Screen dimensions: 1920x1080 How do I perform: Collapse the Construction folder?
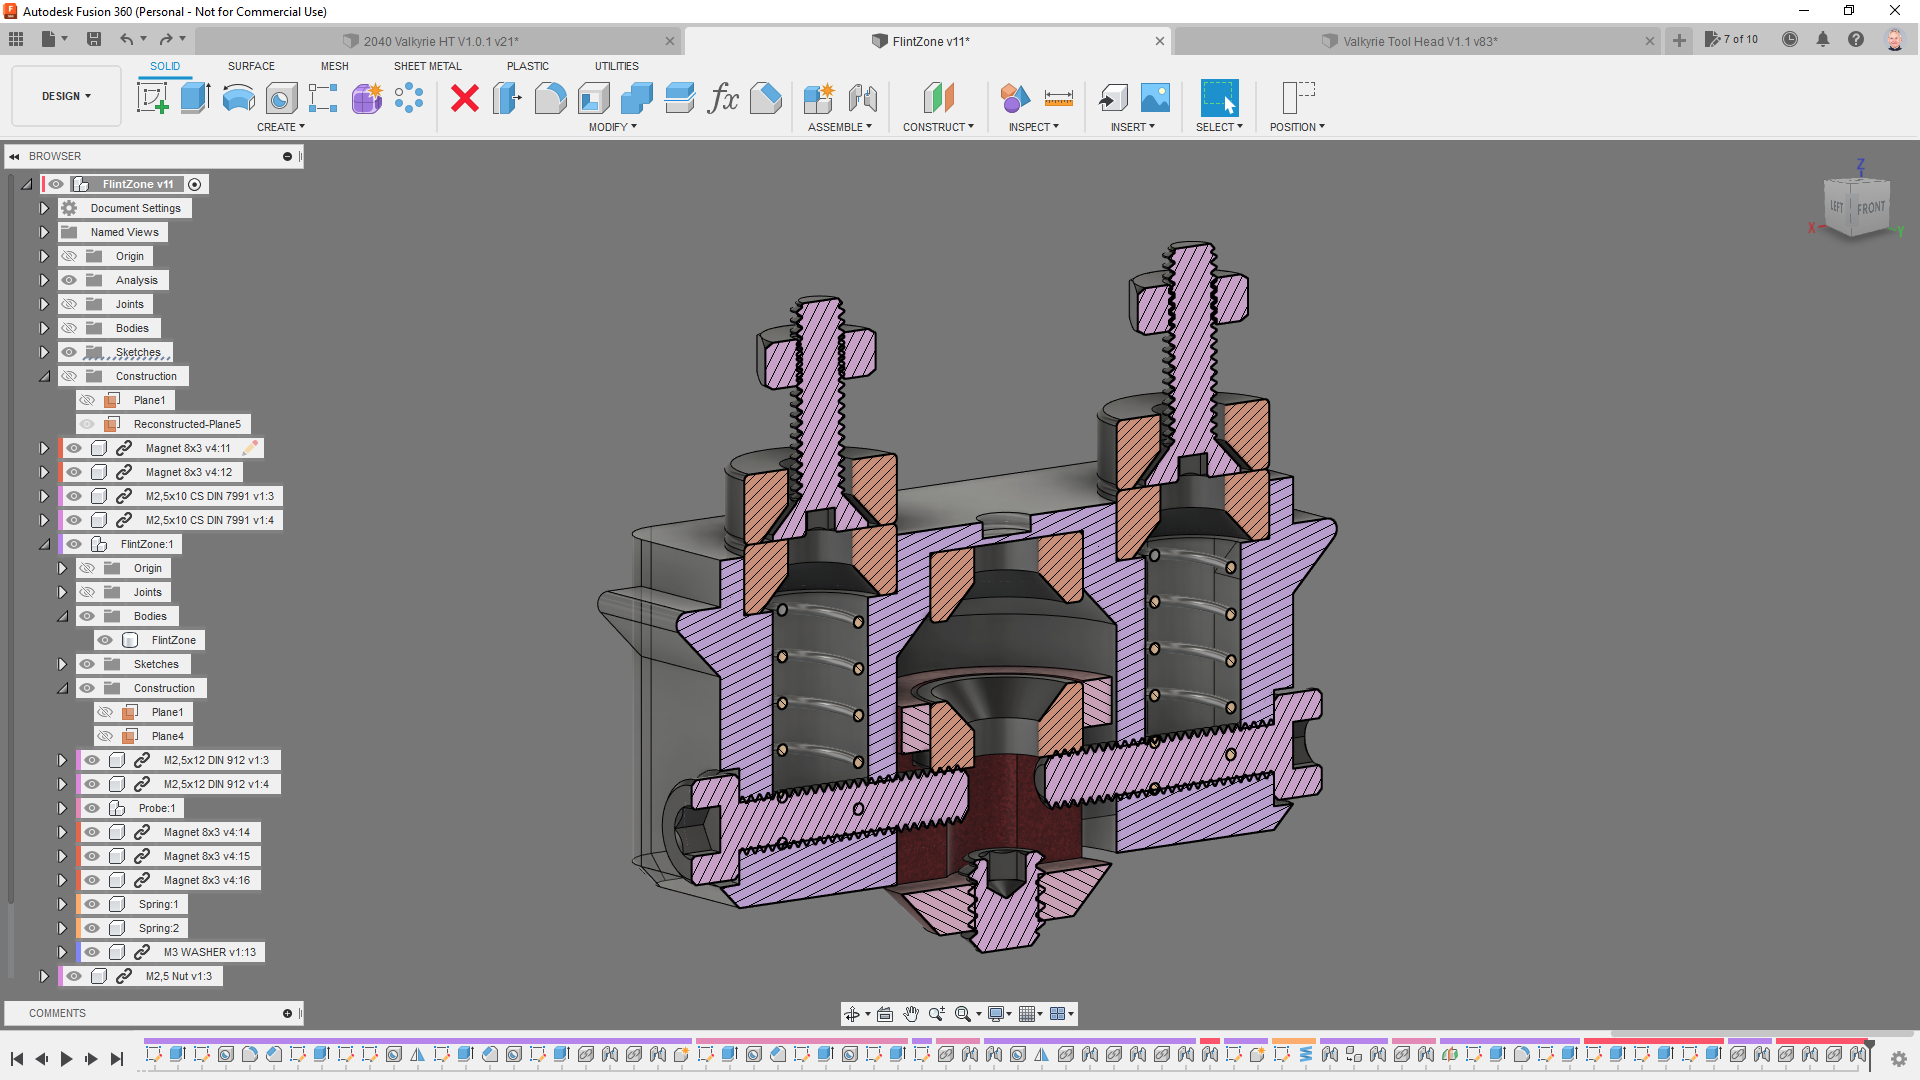pyautogui.click(x=44, y=376)
